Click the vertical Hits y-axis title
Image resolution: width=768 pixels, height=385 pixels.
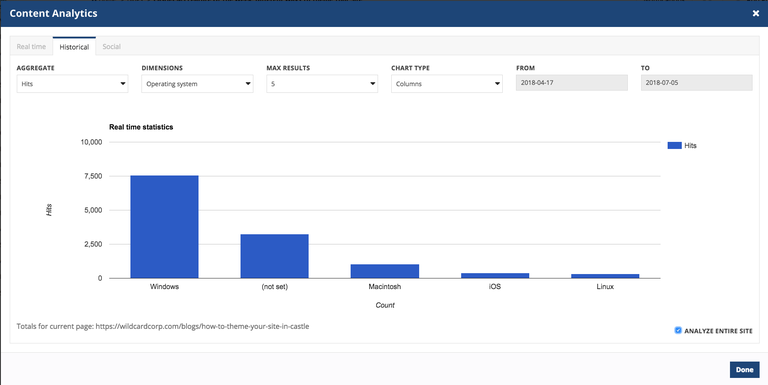click(49, 210)
